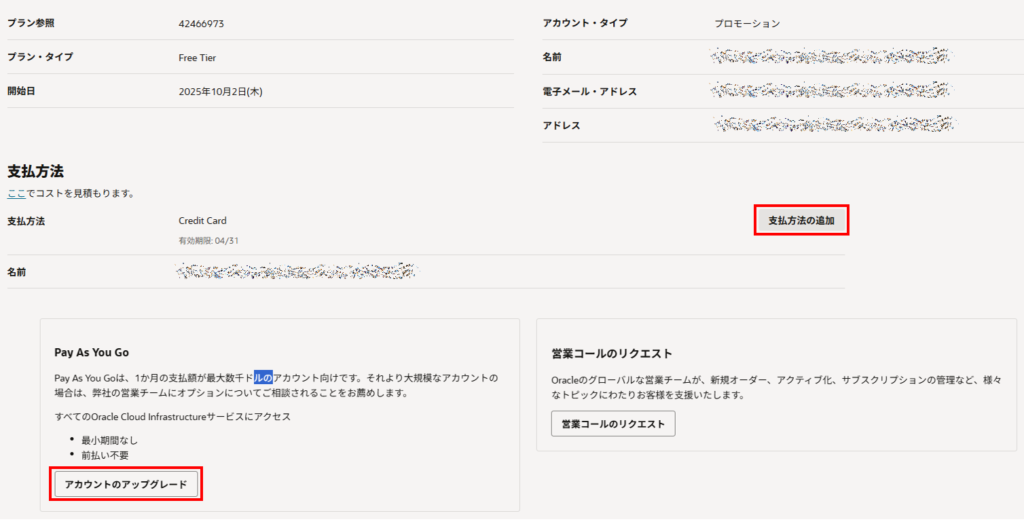Click the Credit Card payment method text

tap(203, 220)
